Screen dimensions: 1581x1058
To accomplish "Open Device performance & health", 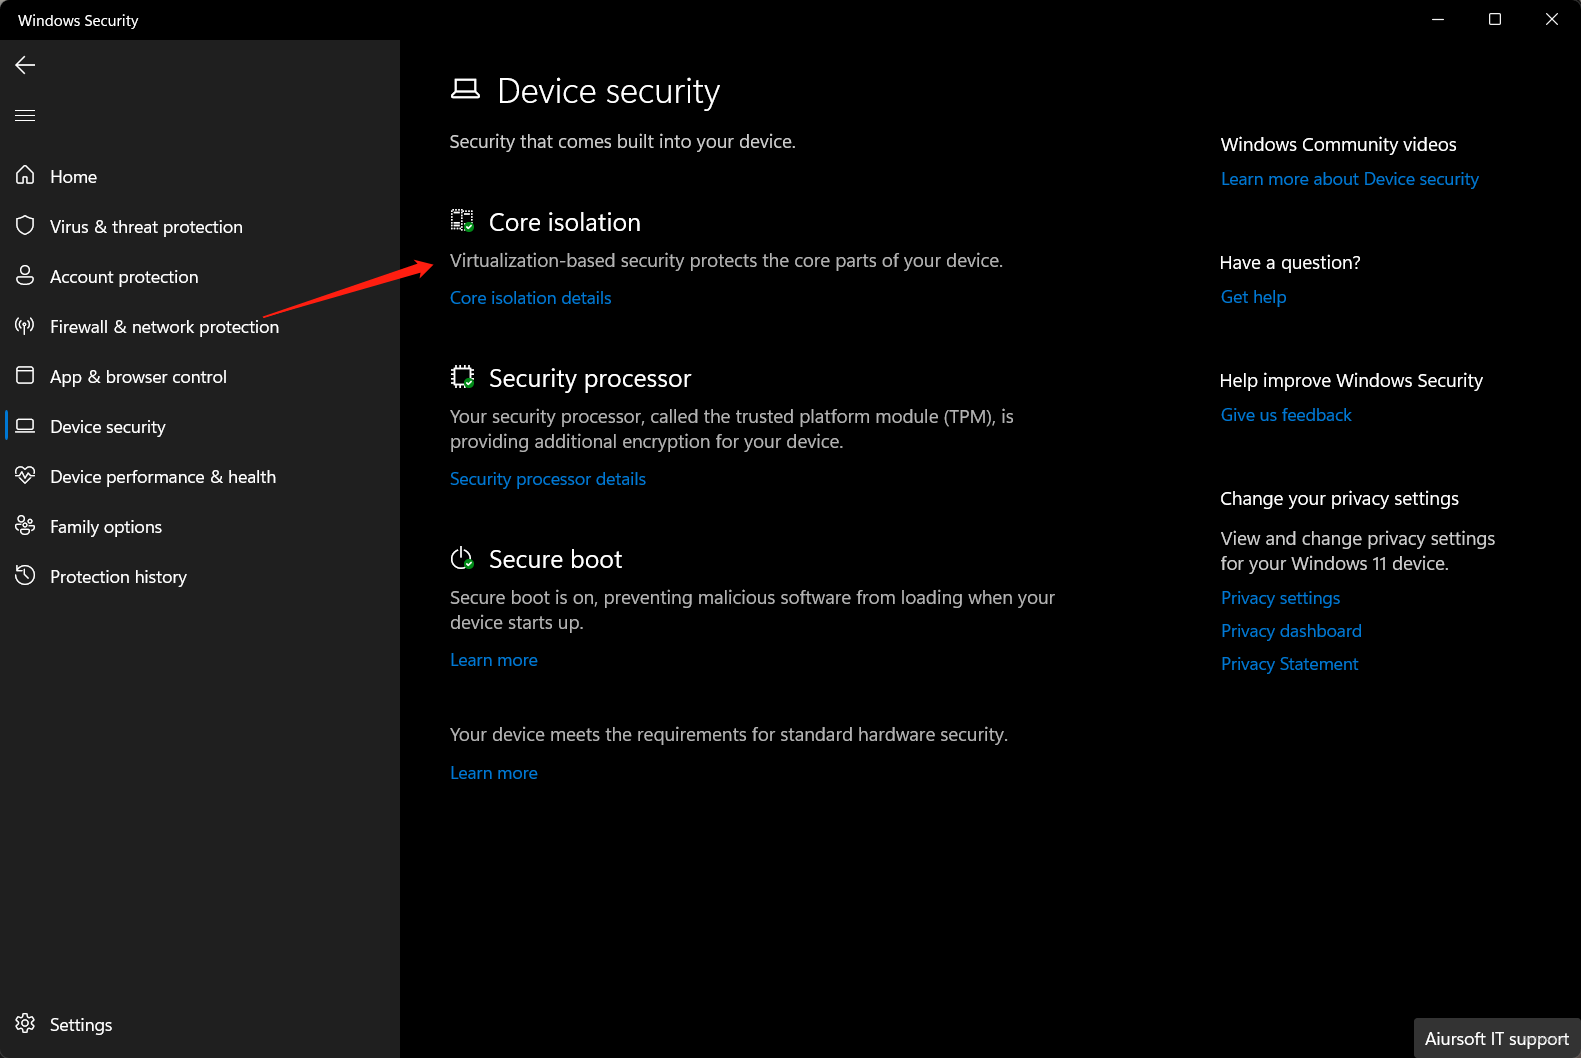I will [x=163, y=477].
